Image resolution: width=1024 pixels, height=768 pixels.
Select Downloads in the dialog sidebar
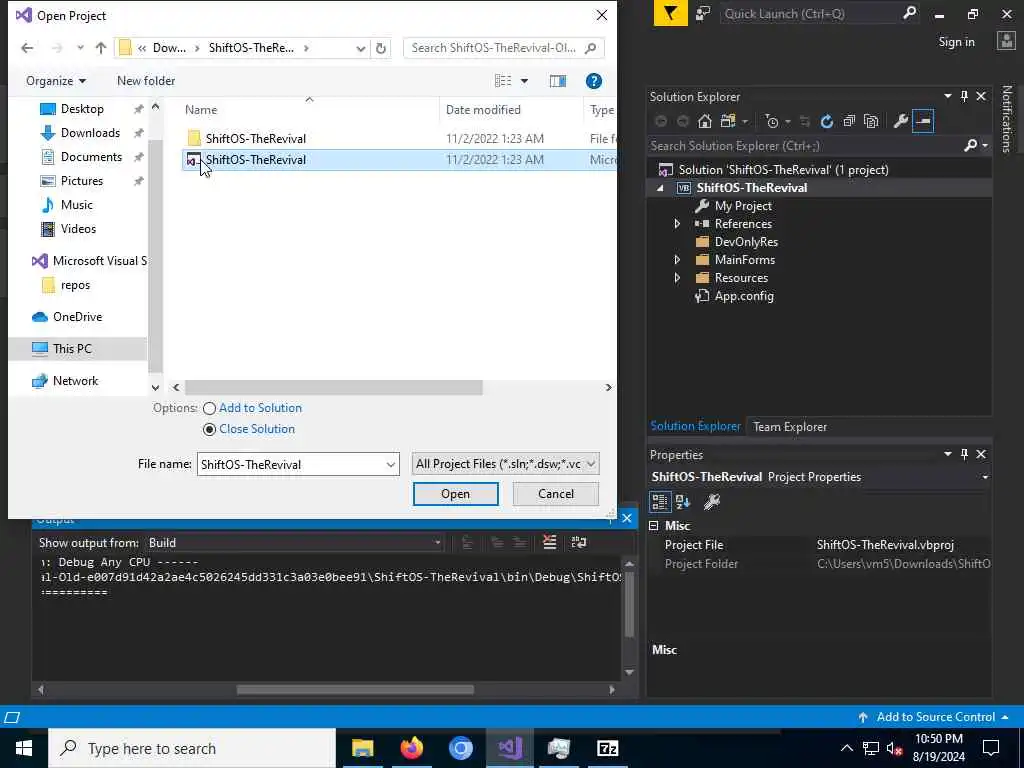click(90, 133)
